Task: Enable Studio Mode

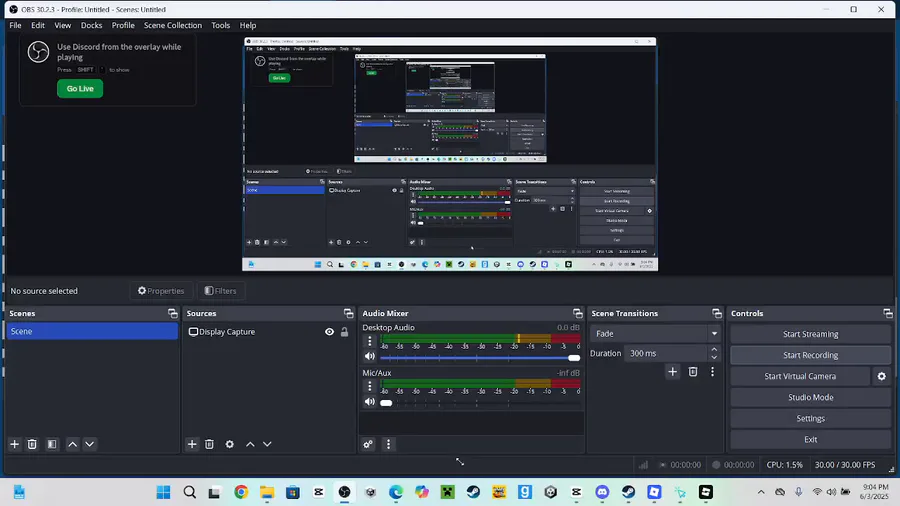Action: pyautogui.click(x=810, y=397)
